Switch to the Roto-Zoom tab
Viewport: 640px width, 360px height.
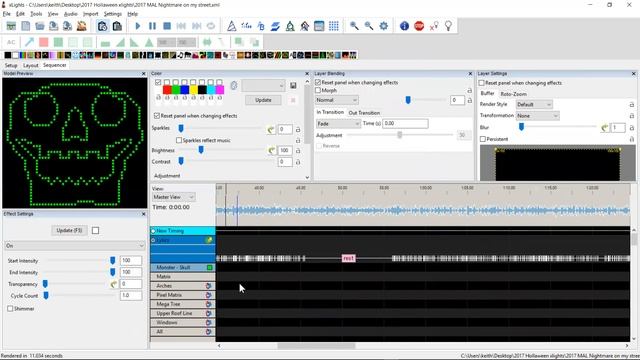coord(513,94)
